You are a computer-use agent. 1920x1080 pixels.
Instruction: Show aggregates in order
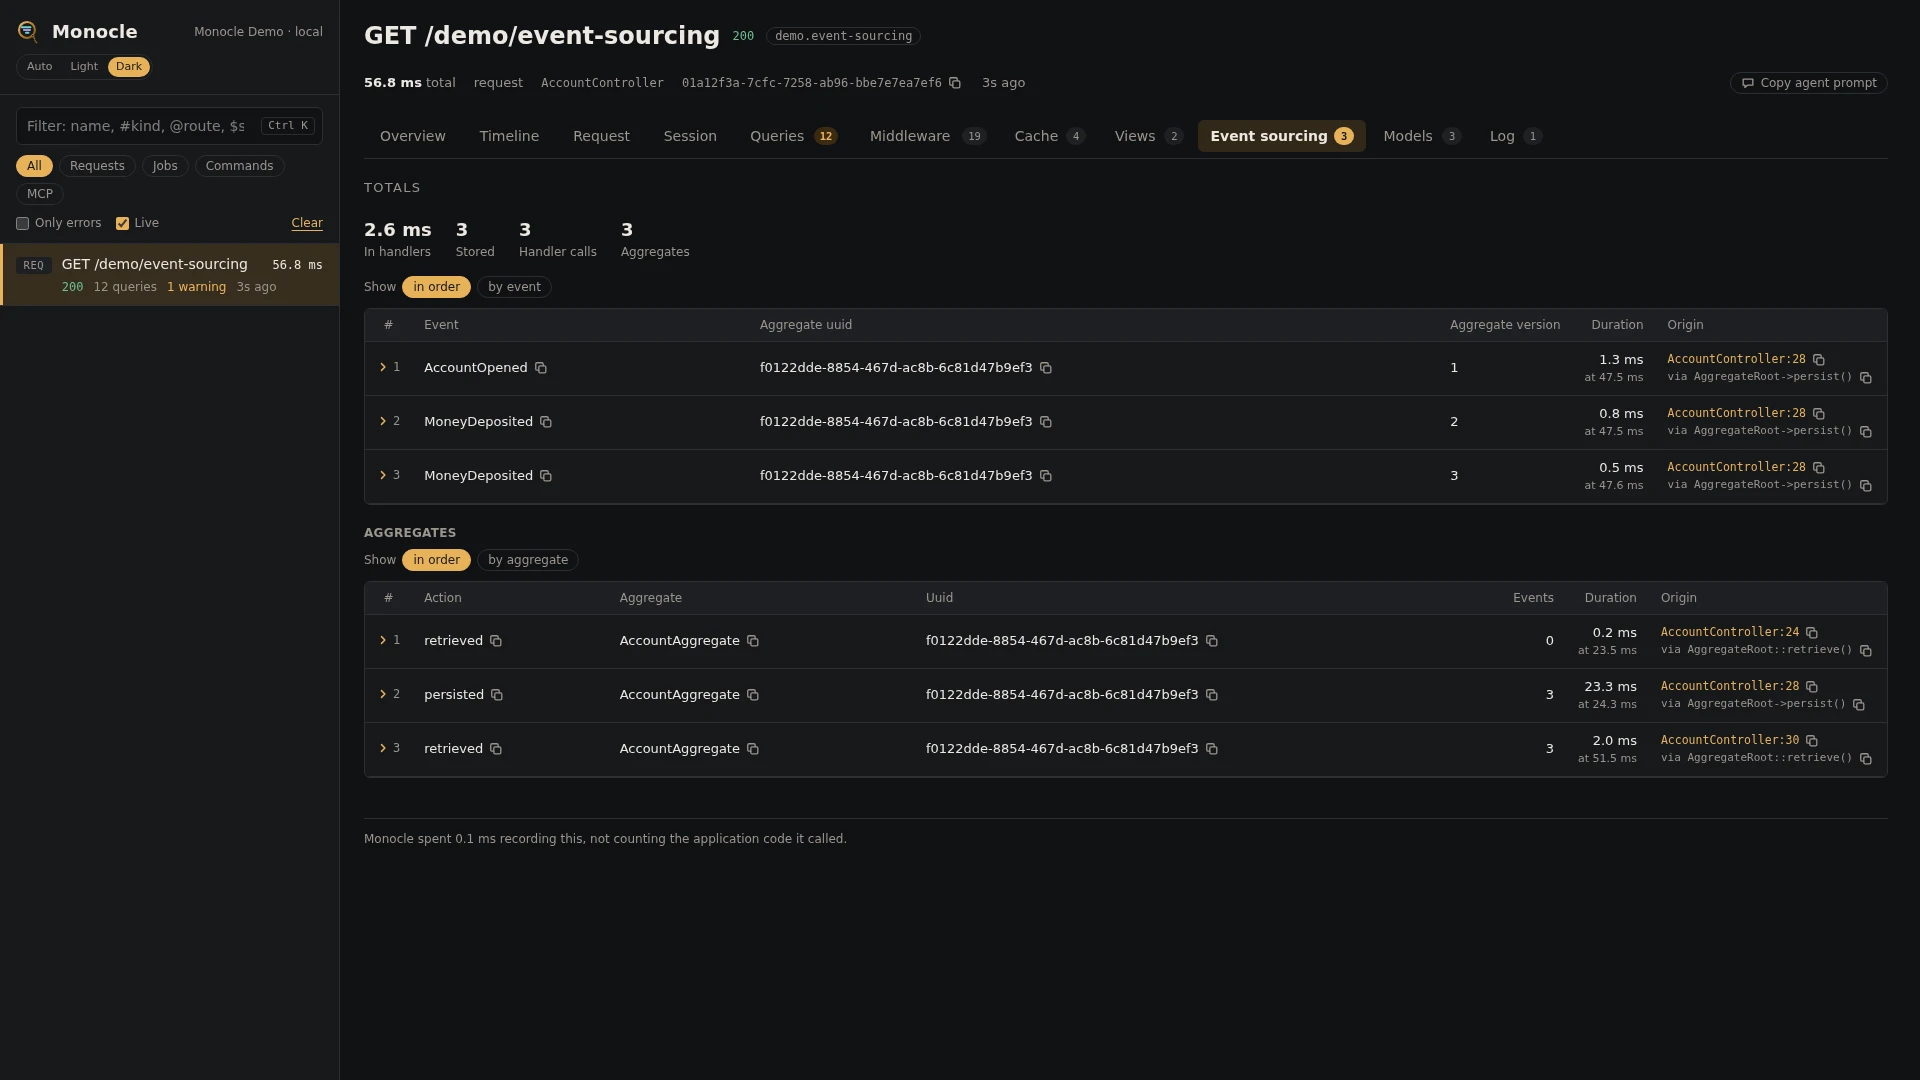click(436, 560)
